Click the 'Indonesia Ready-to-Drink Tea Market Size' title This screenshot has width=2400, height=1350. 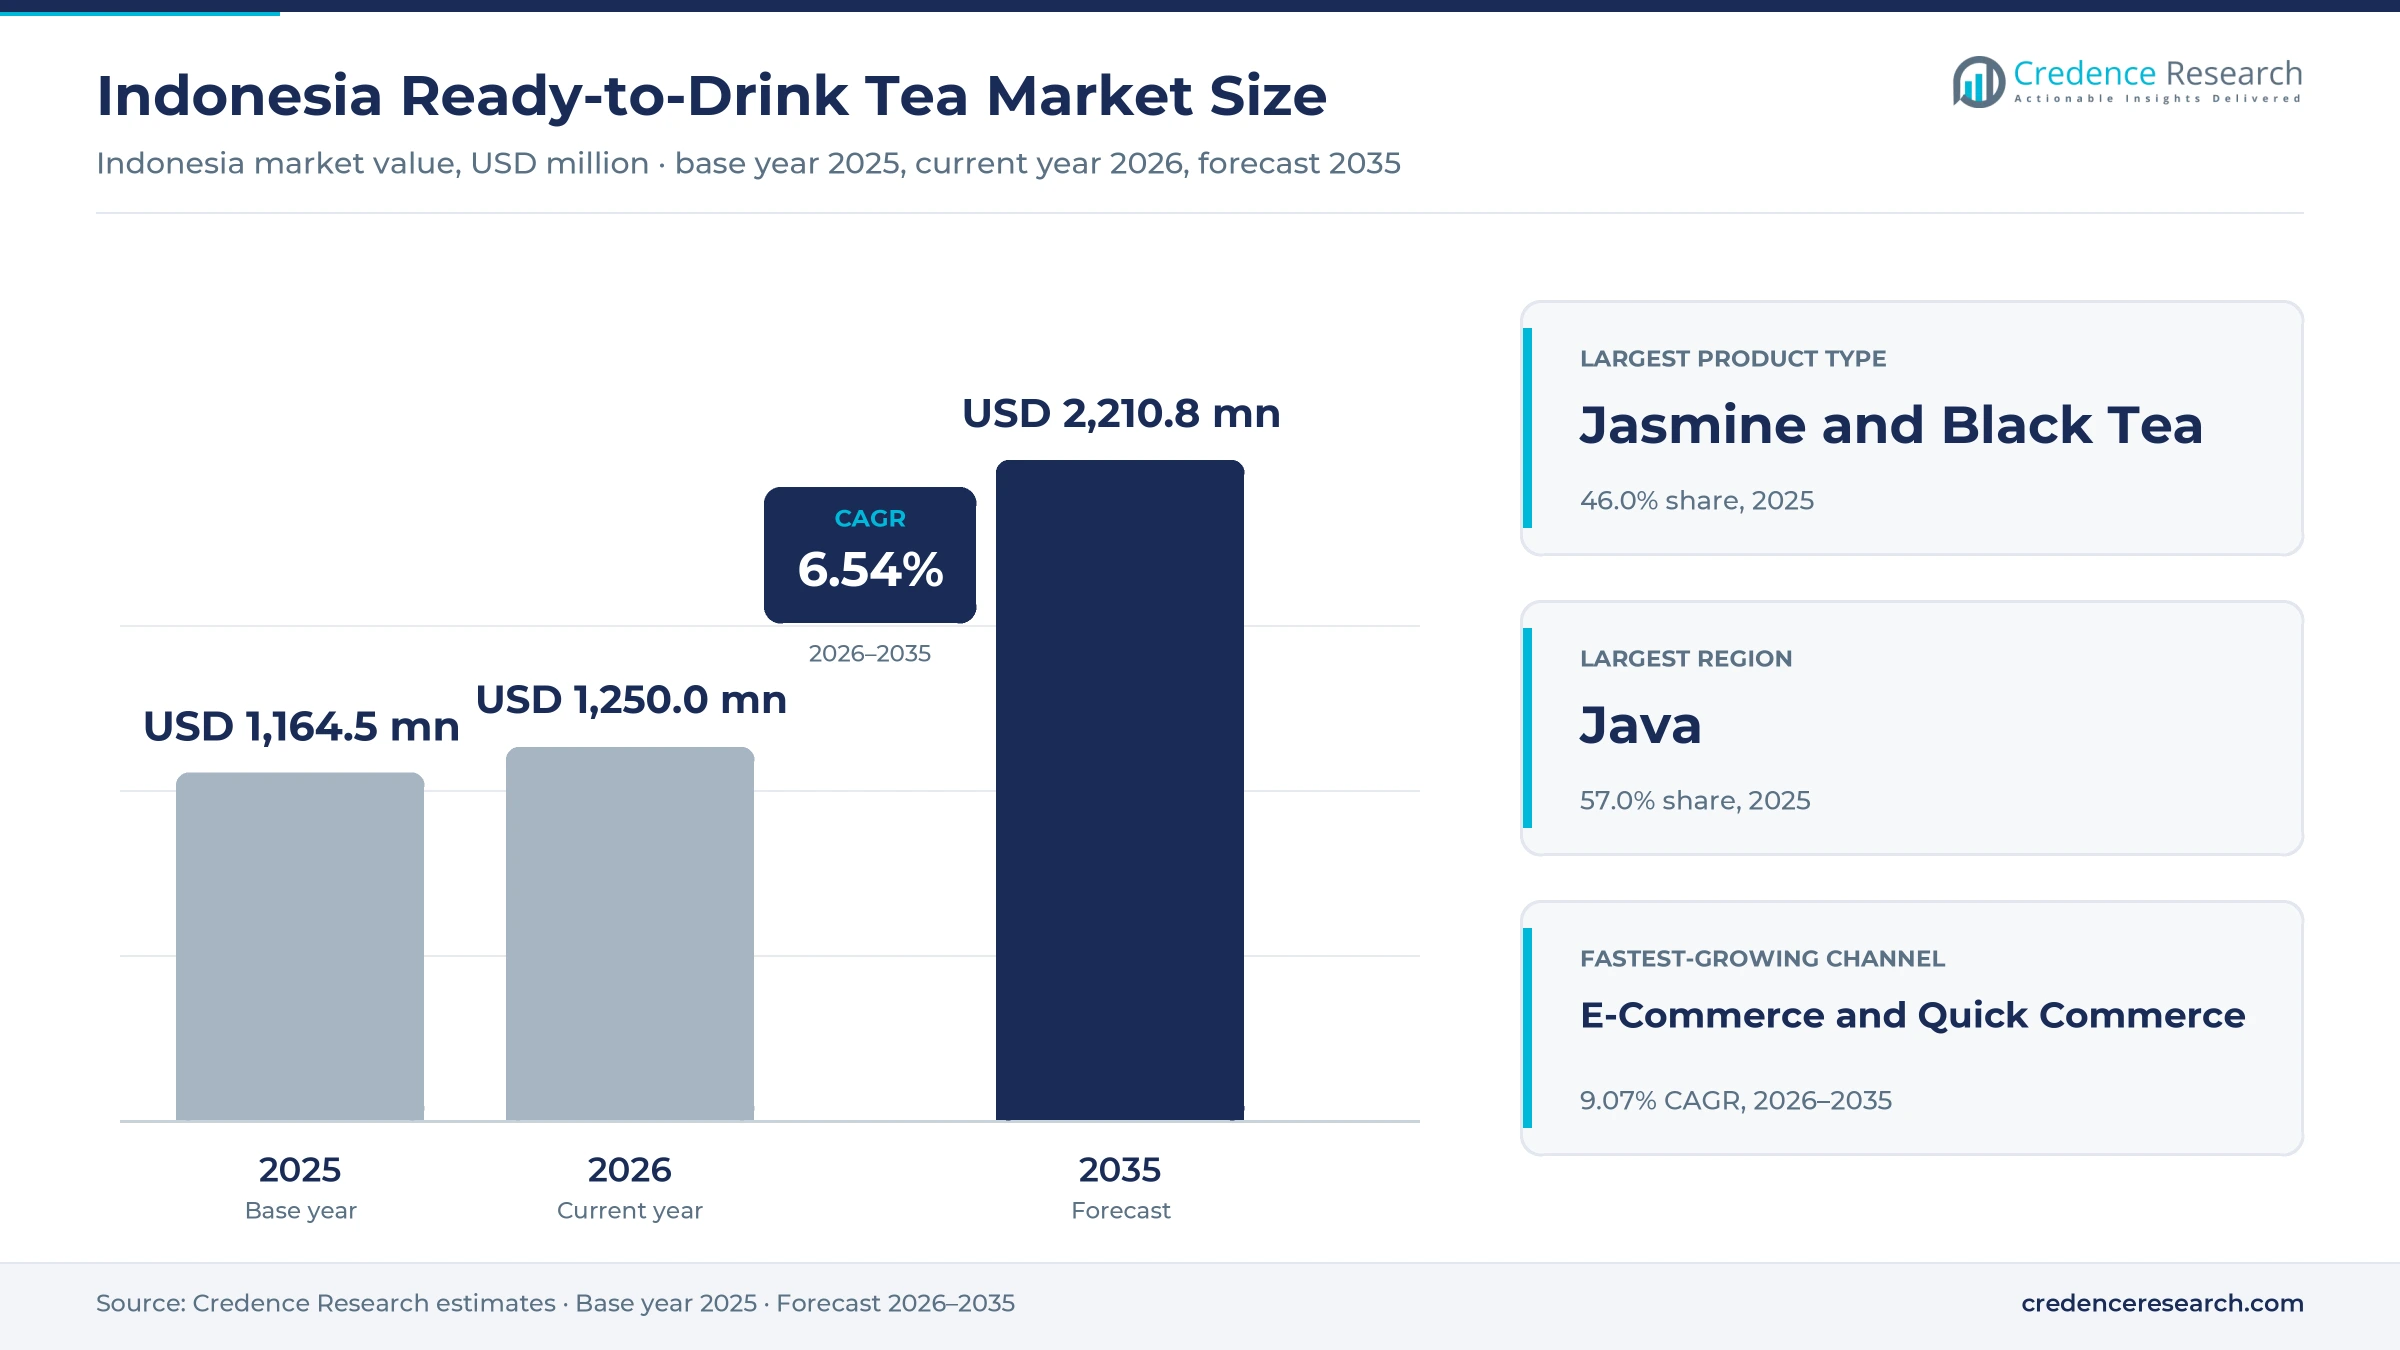(711, 96)
